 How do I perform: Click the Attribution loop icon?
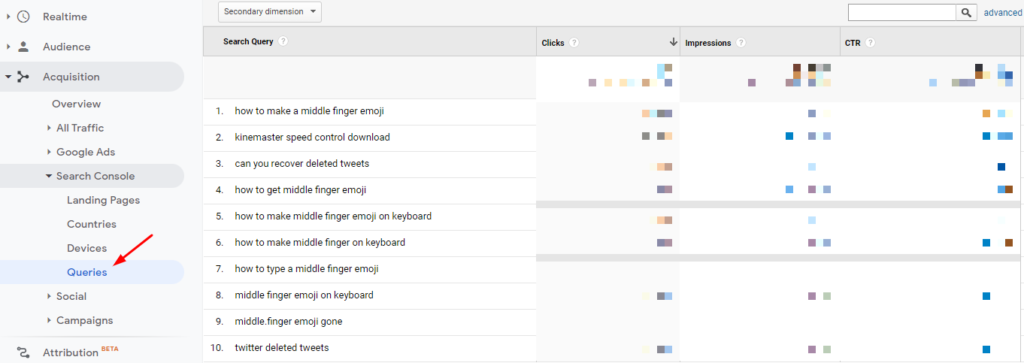[24, 353]
